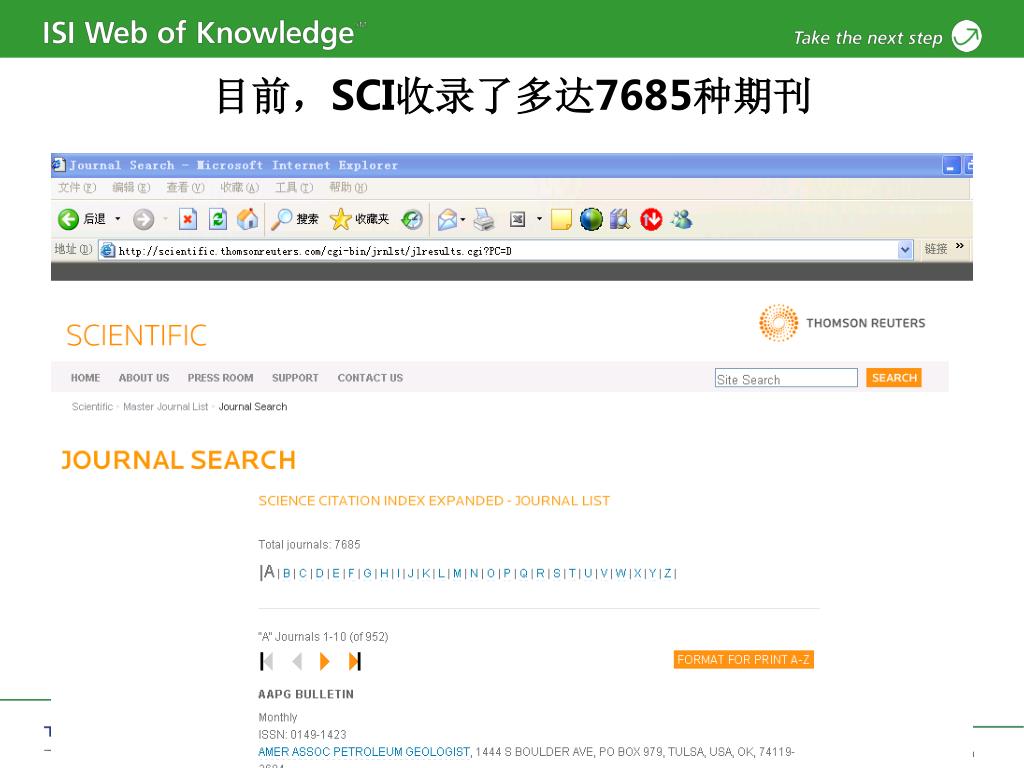Select letter M in alphabet index
The height and width of the screenshot is (768, 1024).
pos(457,573)
